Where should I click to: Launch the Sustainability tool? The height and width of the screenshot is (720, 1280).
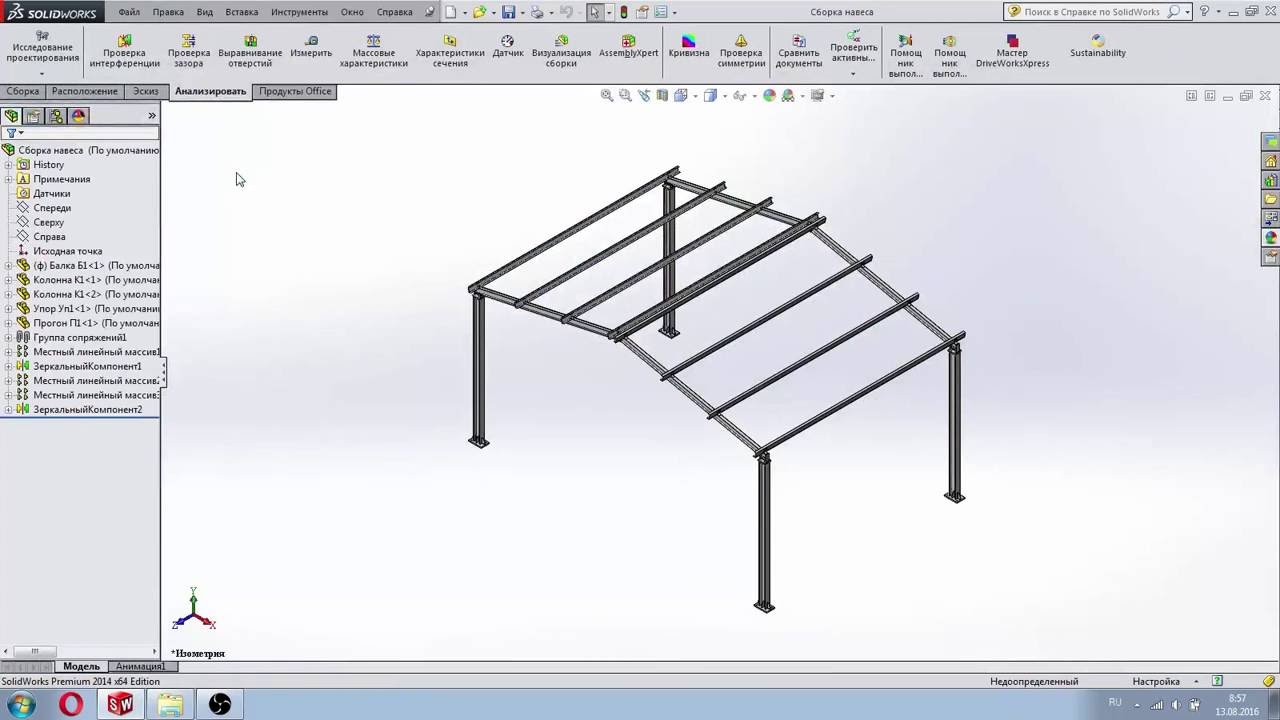pyautogui.click(x=1098, y=47)
